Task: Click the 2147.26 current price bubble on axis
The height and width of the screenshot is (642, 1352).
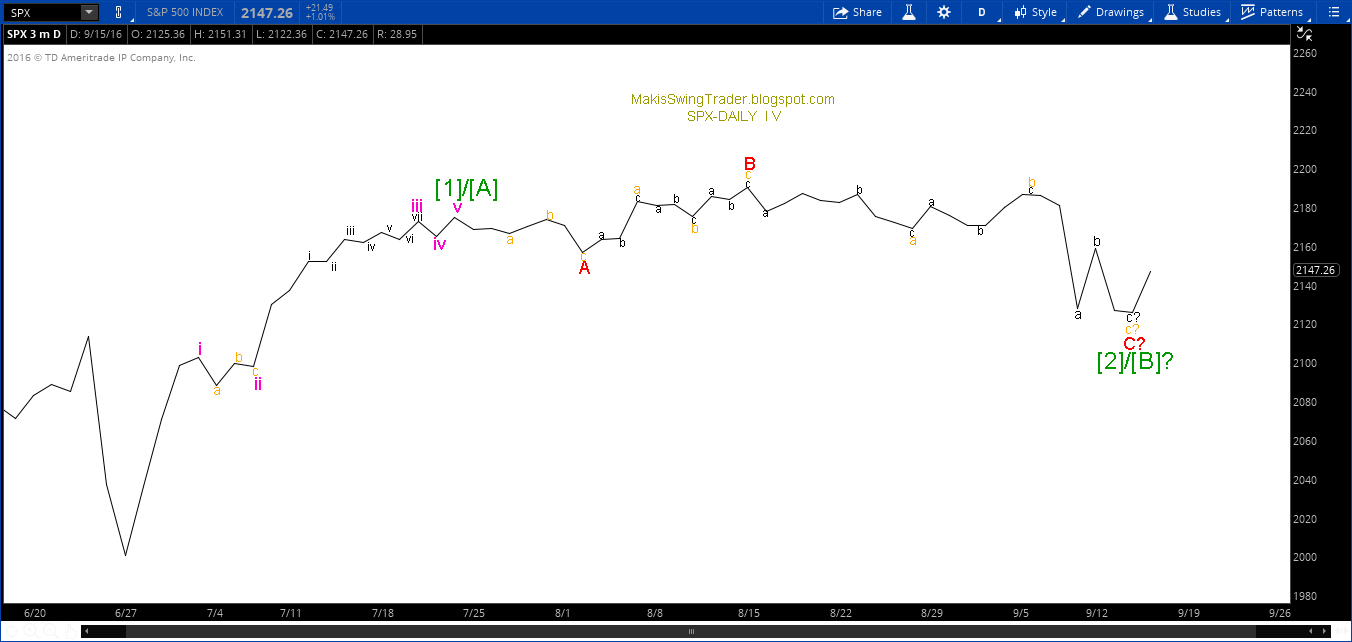Action: [x=1315, y=270]
